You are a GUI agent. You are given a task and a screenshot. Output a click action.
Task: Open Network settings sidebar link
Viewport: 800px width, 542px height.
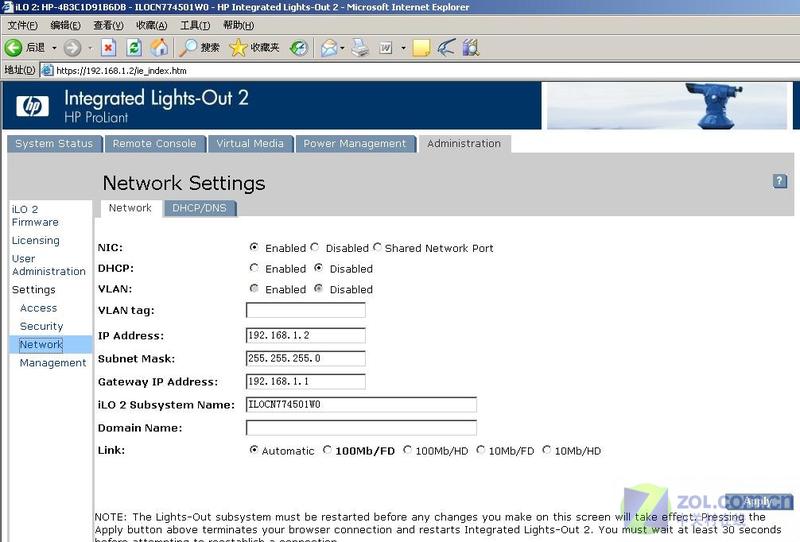pos(41,344)
